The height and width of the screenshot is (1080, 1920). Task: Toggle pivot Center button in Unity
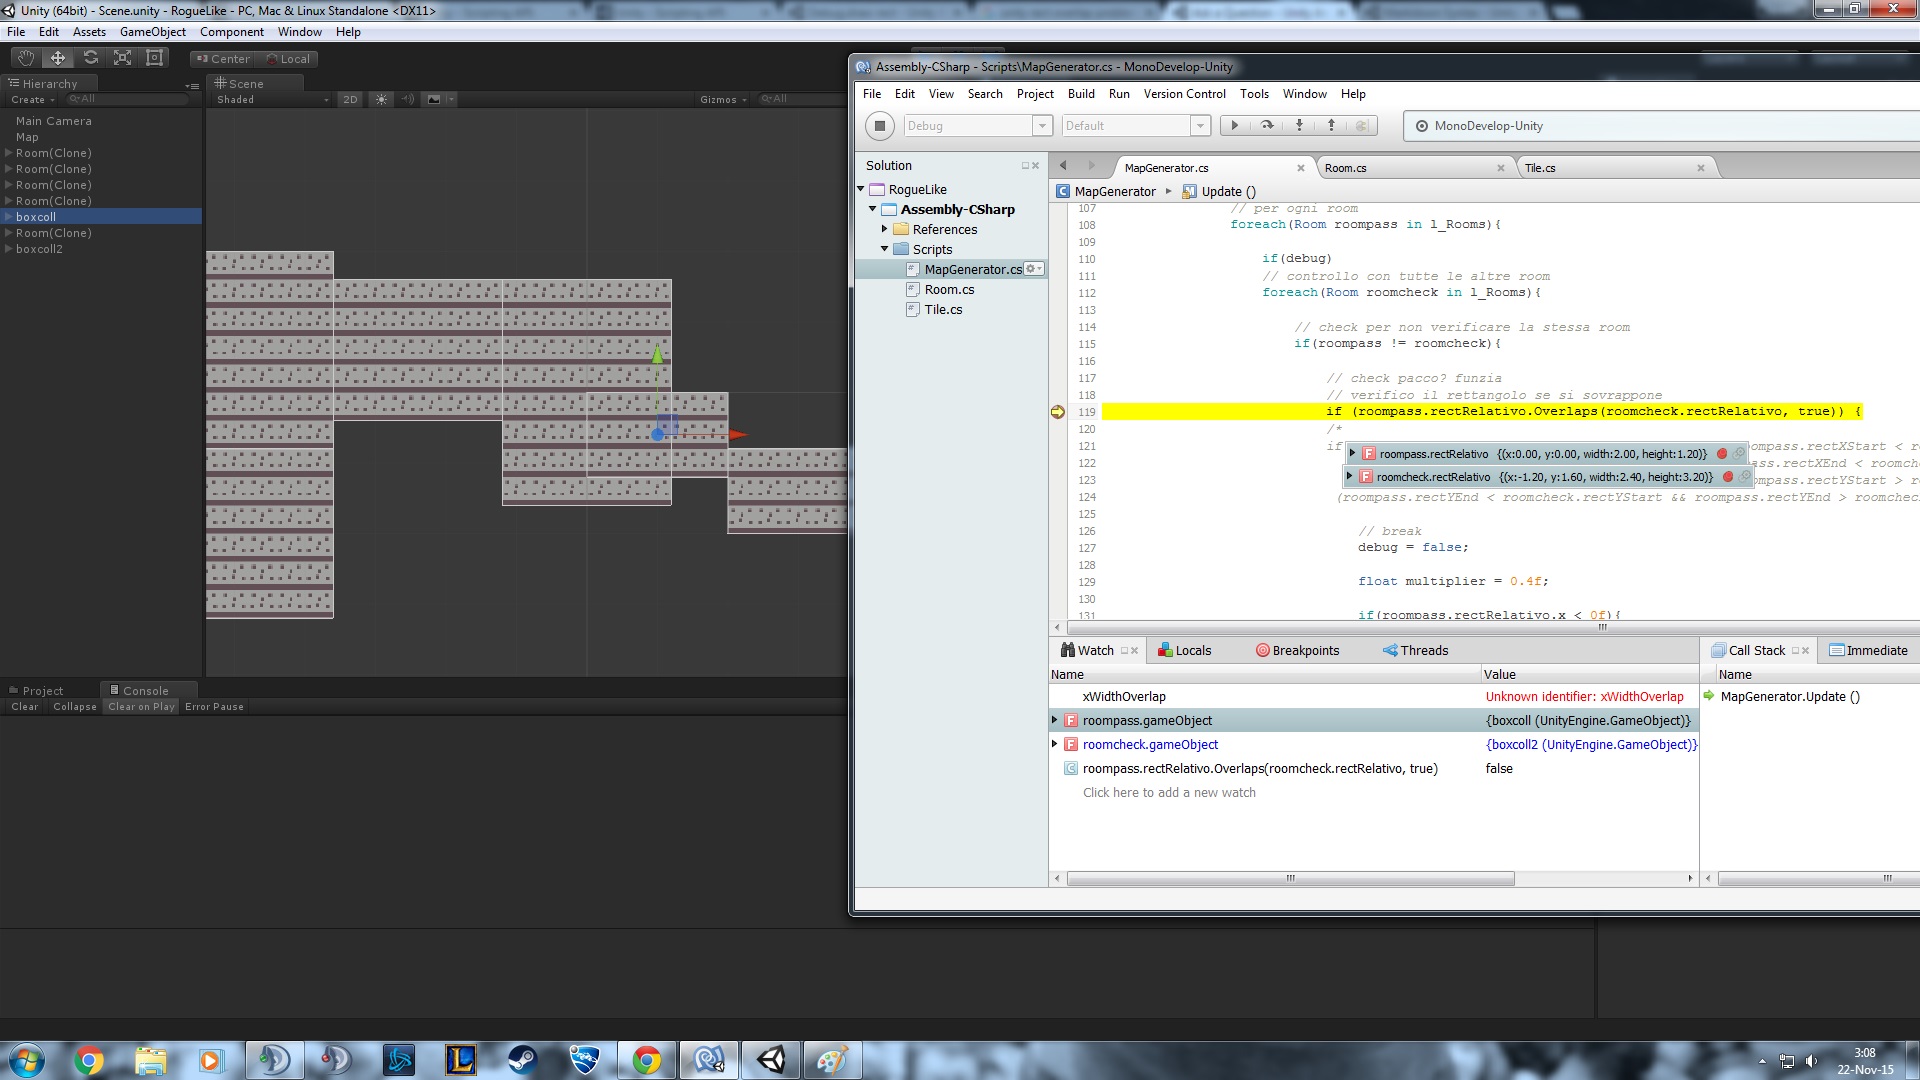[223, 59]
